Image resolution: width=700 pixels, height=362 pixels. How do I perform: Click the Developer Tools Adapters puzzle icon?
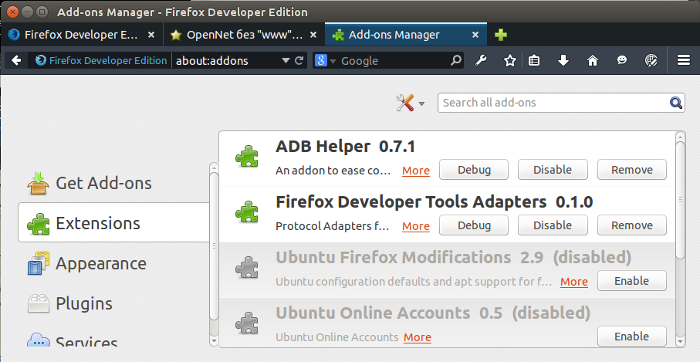click(246, 212)
